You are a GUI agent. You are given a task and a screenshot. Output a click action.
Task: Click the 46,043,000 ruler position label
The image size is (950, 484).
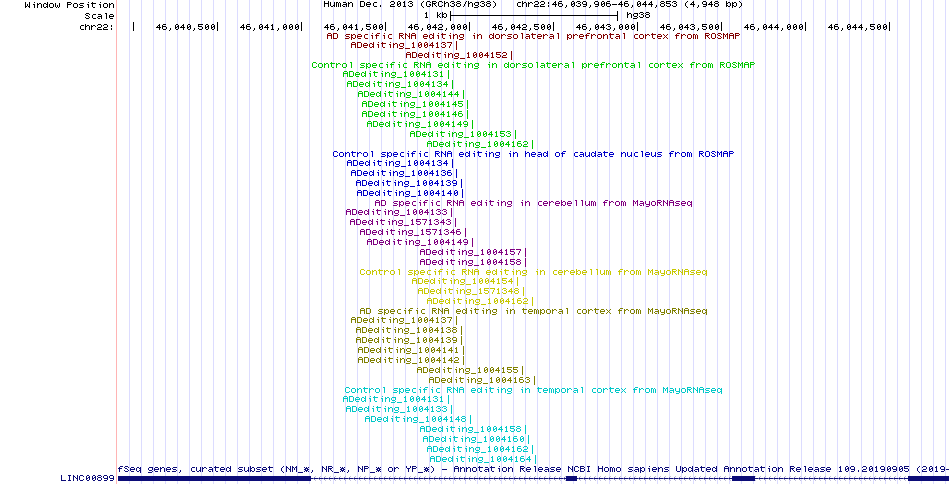(606, 27)
